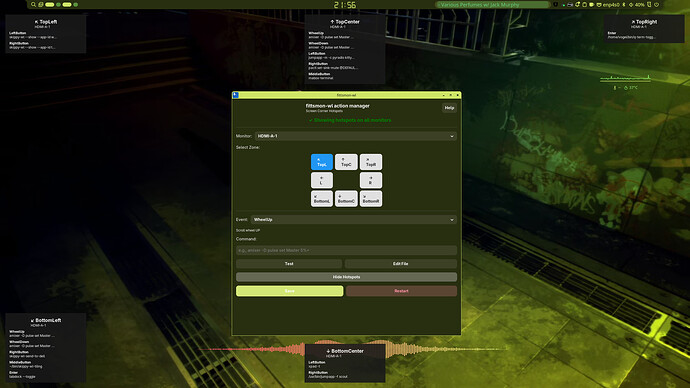Click the TopCenter hotspot overlay title

pyautogui.click(x=345, y=22)
